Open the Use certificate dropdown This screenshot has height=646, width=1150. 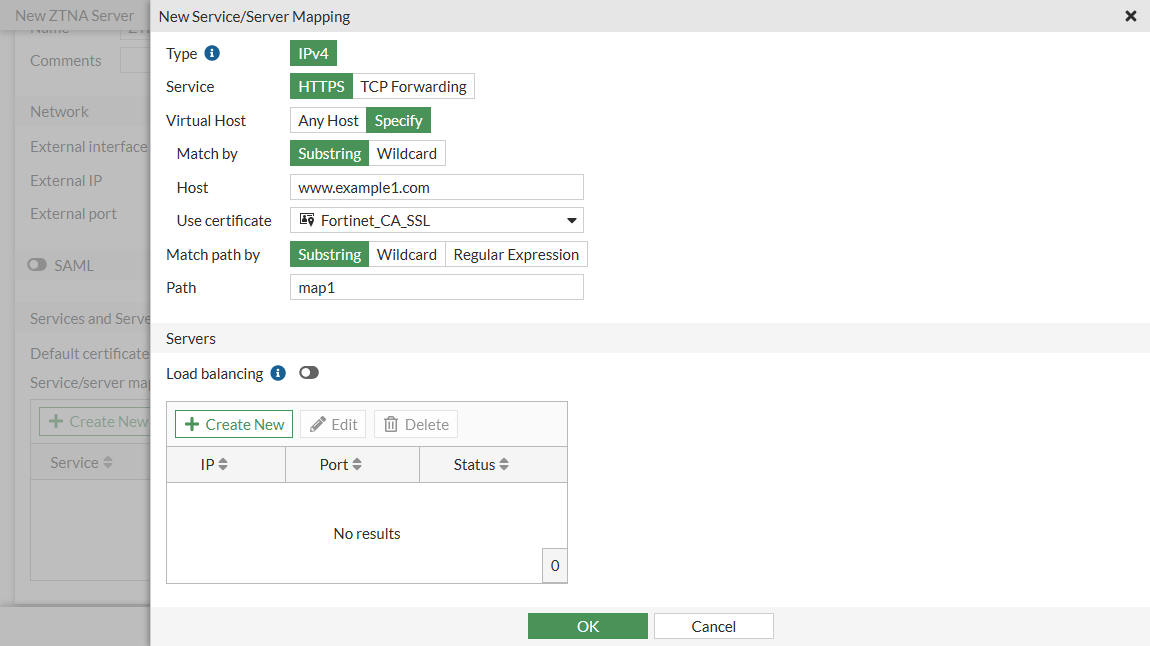click(x=437, y=220)
